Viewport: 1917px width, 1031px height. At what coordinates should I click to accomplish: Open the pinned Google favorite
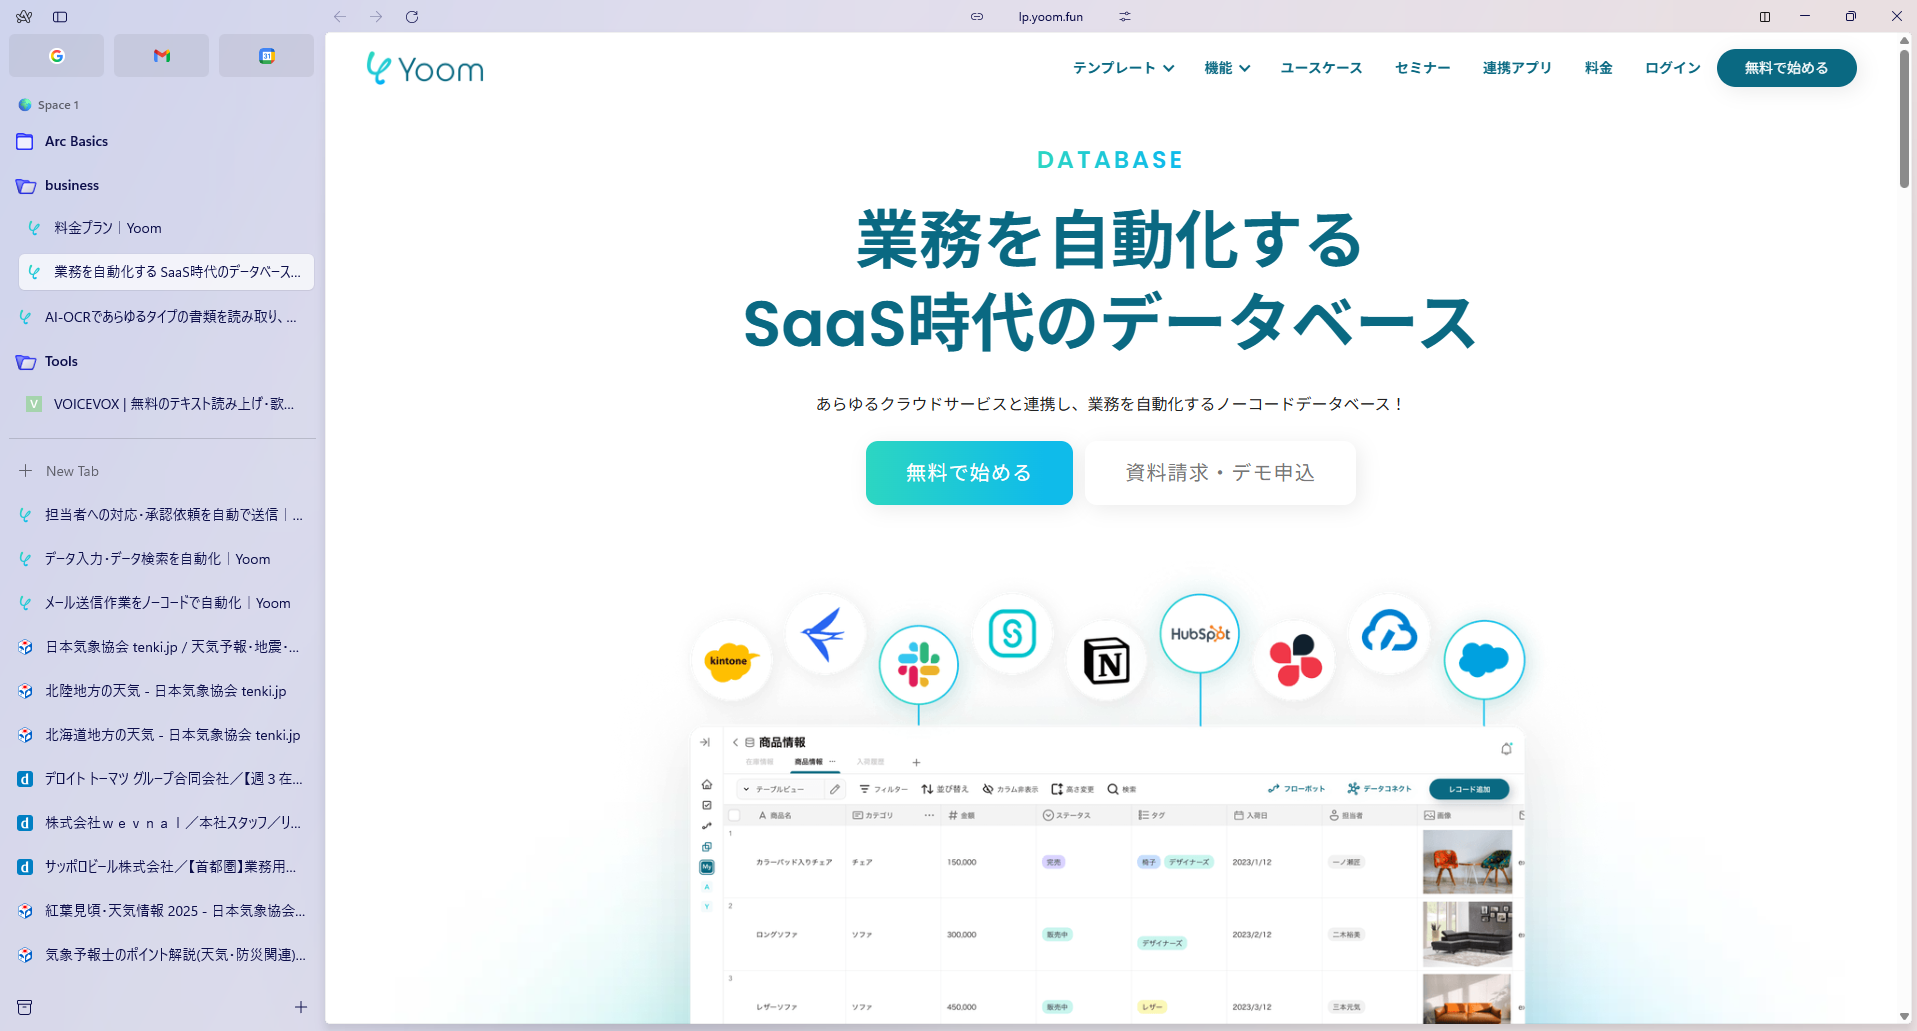(57, 56)
